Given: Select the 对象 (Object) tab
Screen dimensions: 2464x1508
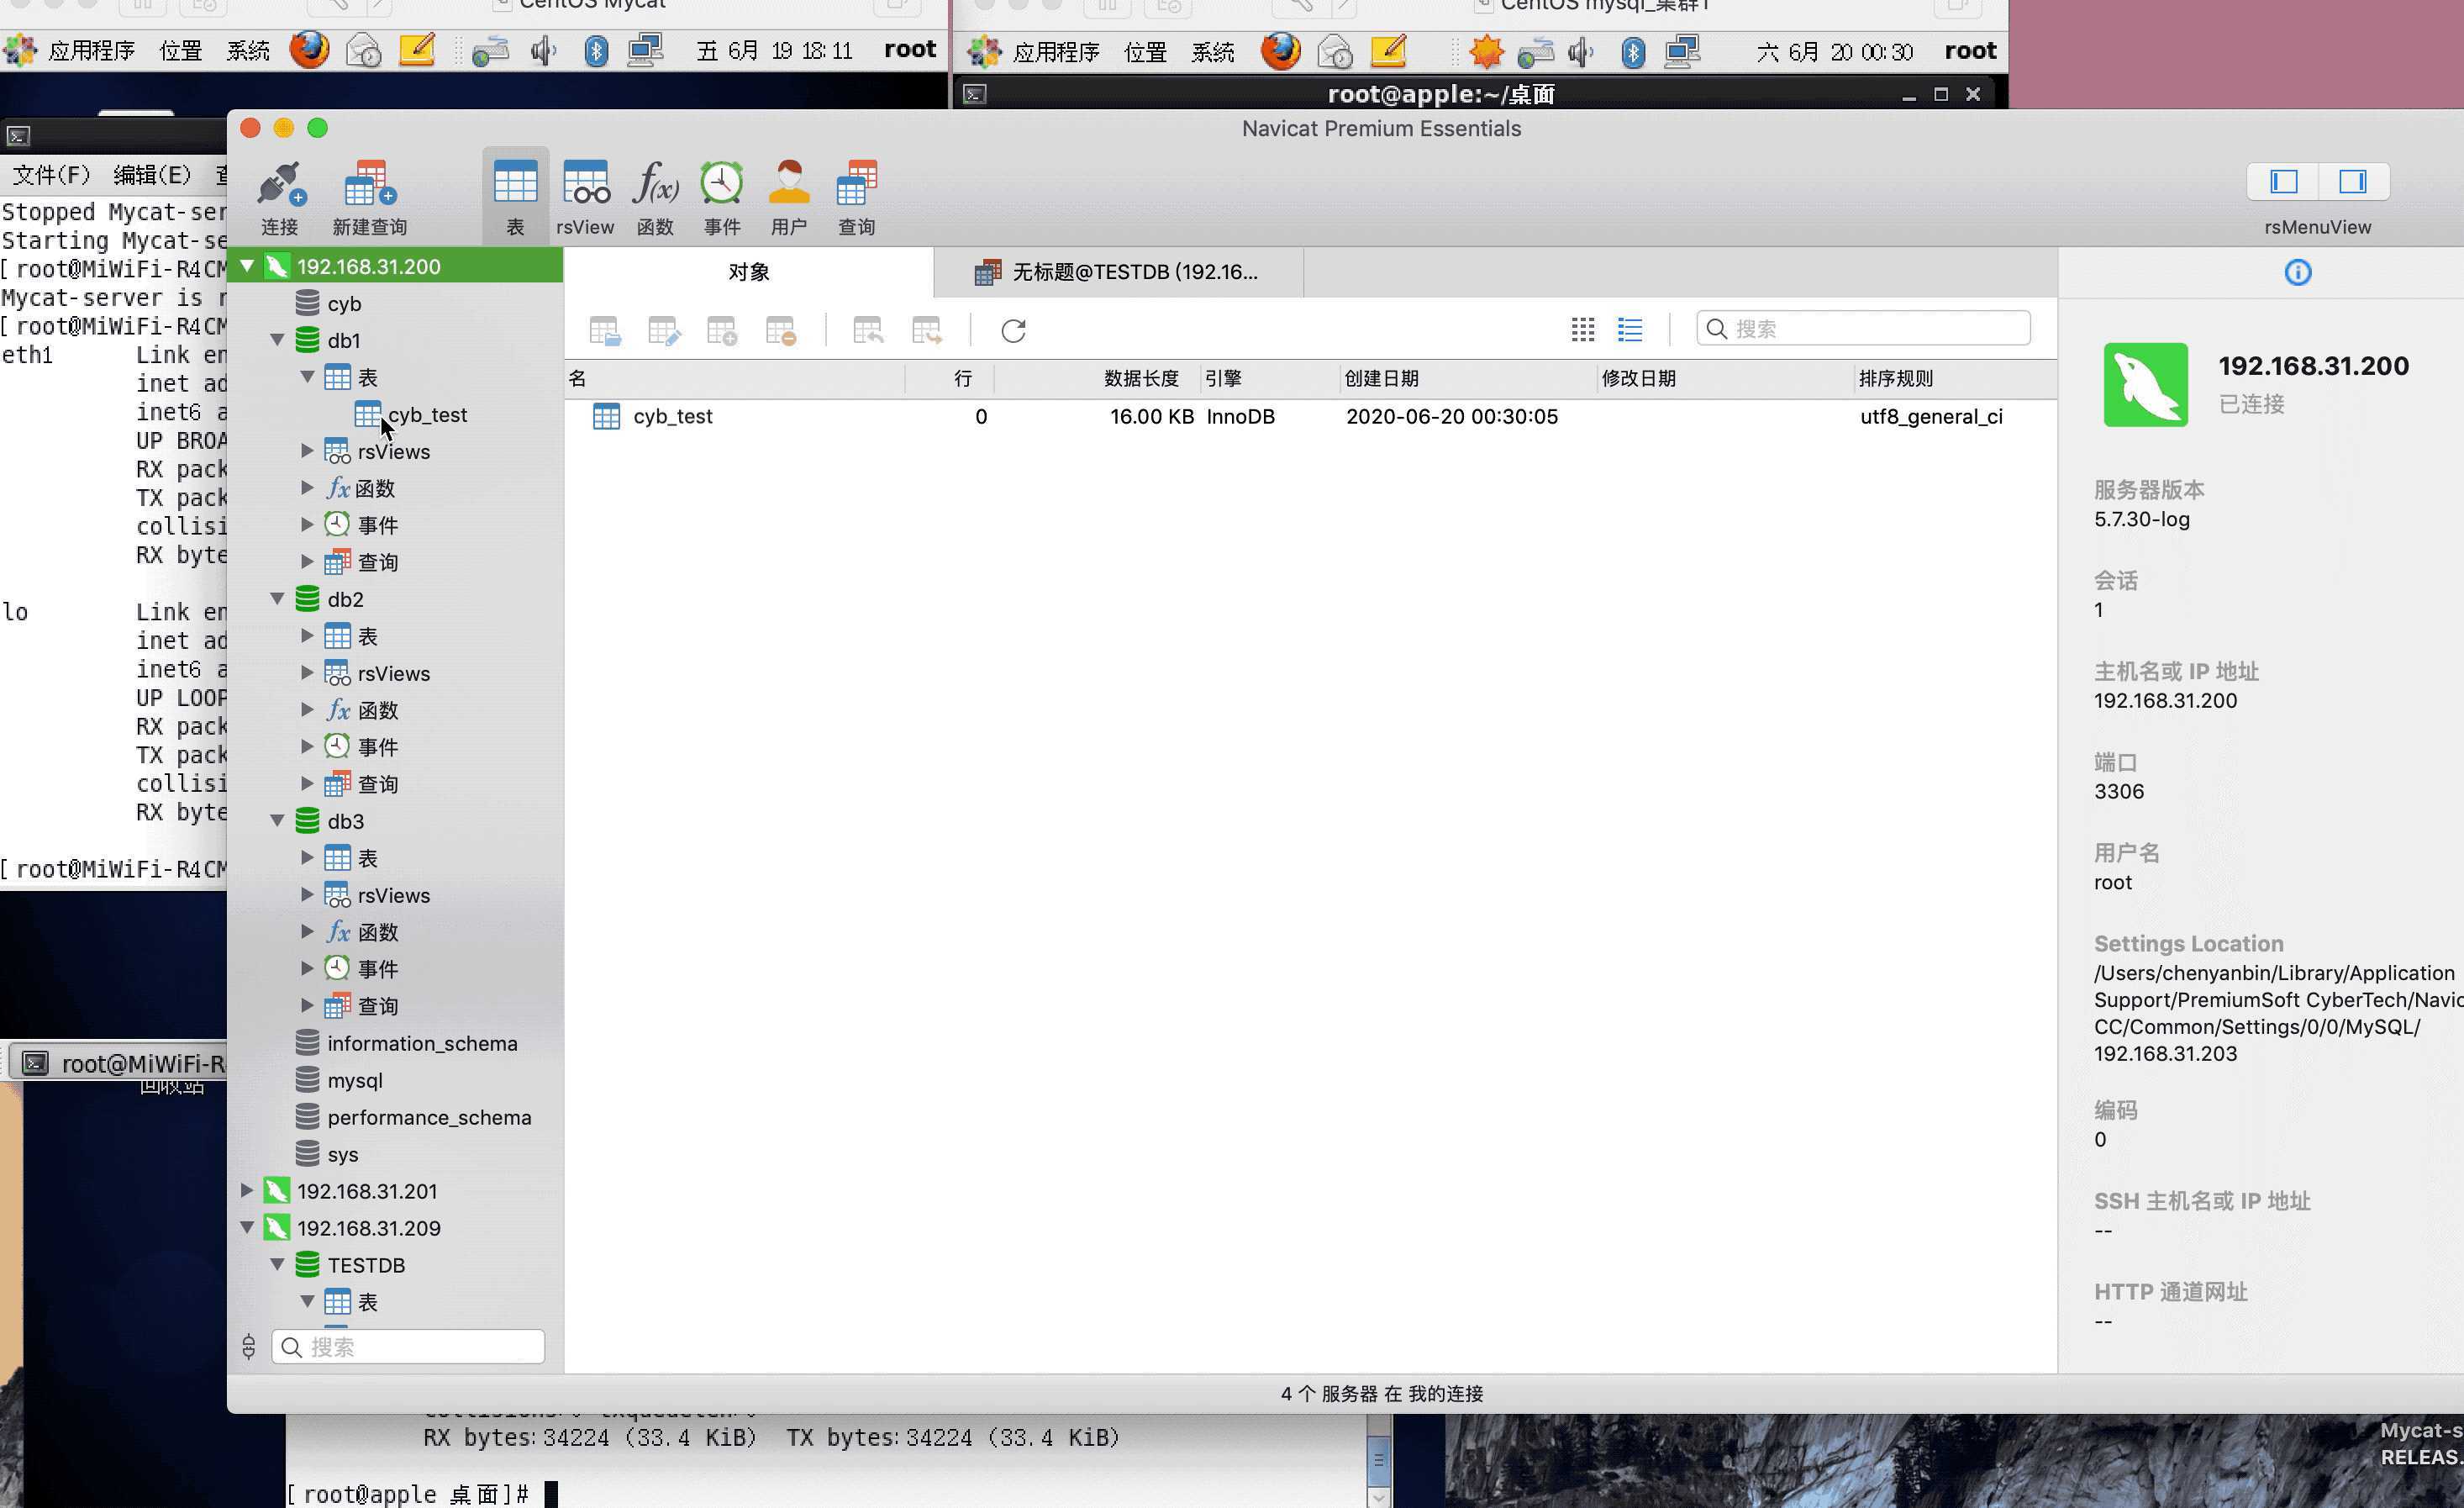Looking at the screenshot, I should pyautogui.click(x=746, y=269).
